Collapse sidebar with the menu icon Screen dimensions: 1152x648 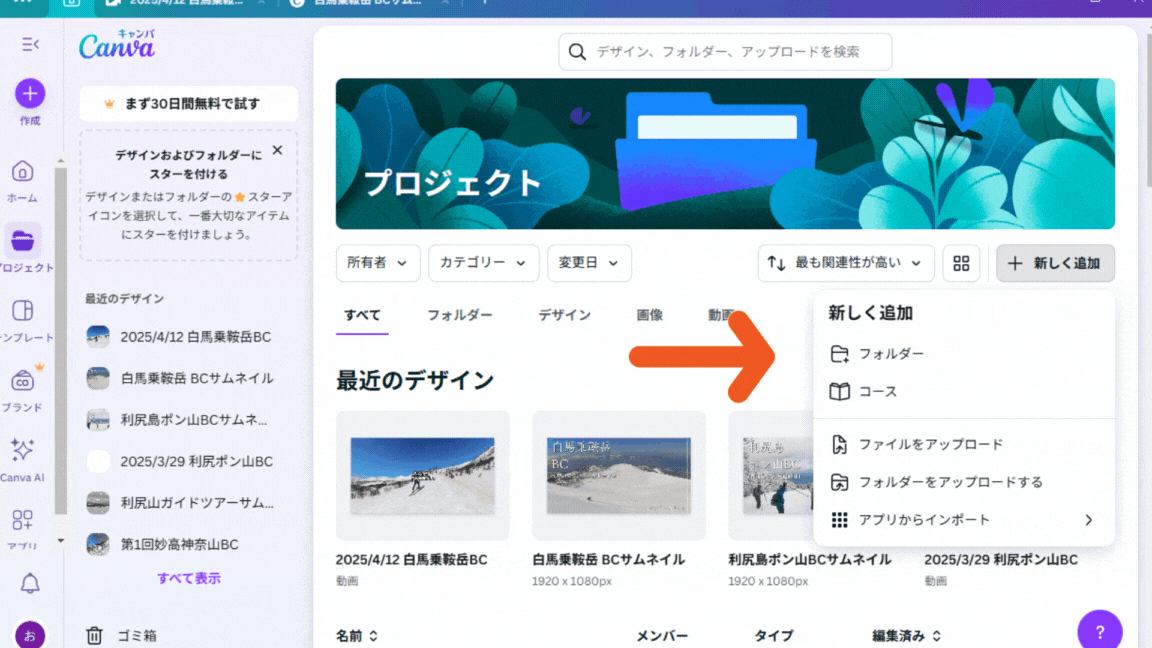[x=30, y=44]
